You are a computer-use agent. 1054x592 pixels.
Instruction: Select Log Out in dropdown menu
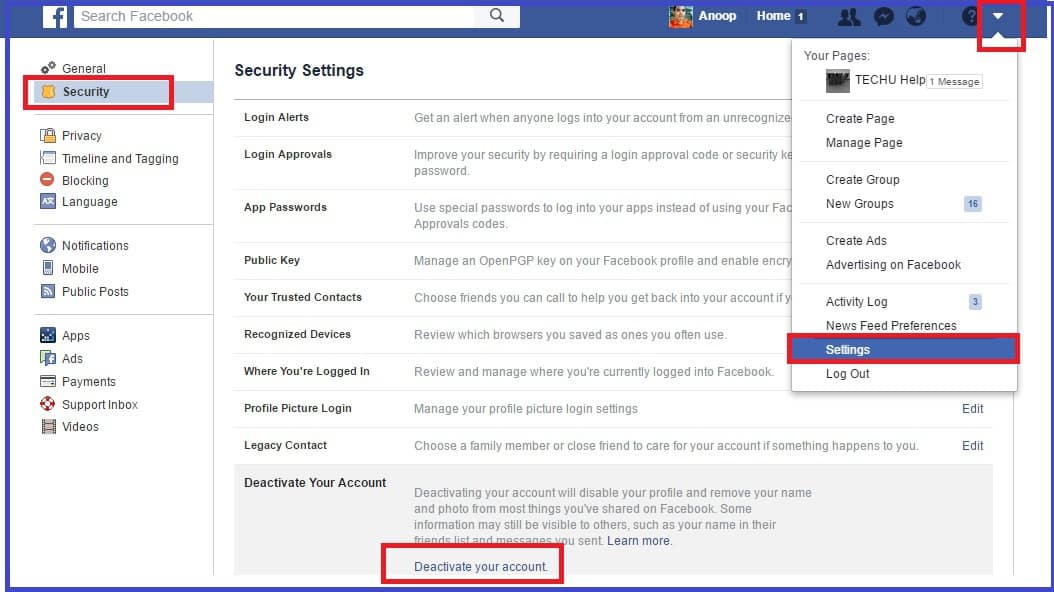click(x=847, y=374)
